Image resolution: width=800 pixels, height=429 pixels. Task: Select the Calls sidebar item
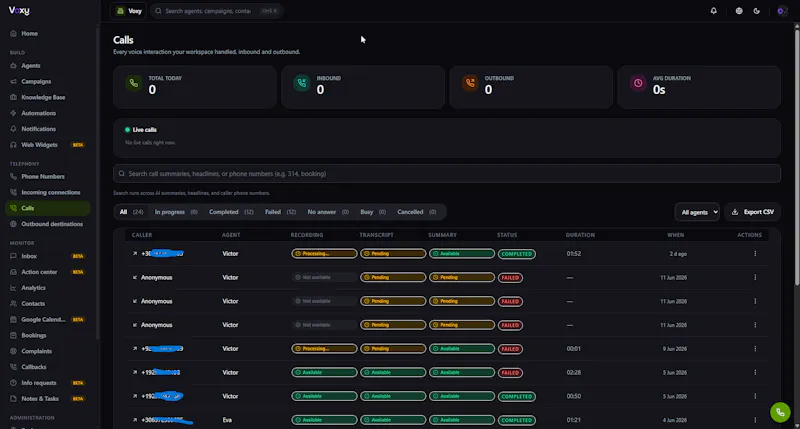(x=47, y=208)
